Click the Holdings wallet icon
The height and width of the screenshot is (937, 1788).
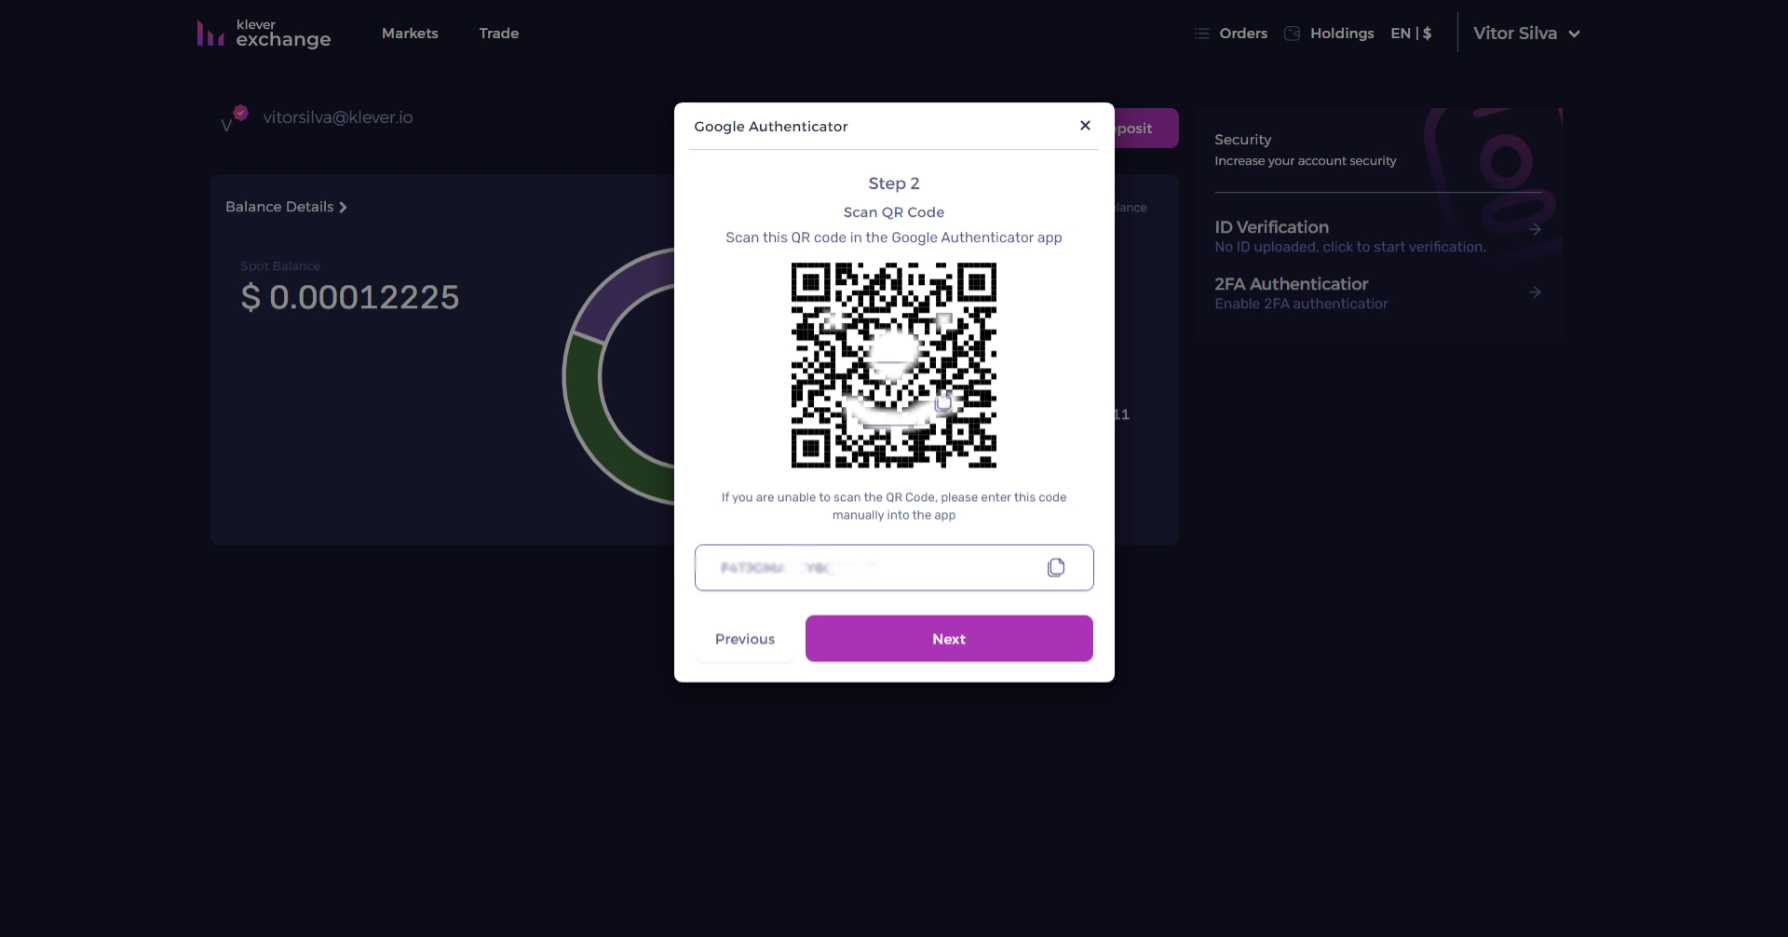1291,33
